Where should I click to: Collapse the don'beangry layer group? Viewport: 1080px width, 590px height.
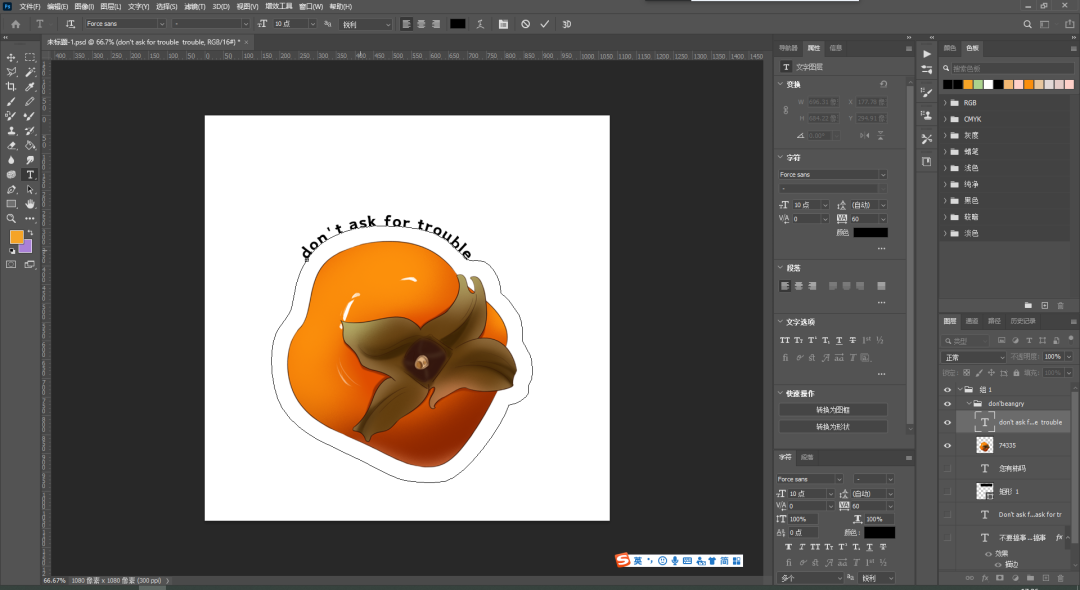pyautogui.click(x=967, y=404)
